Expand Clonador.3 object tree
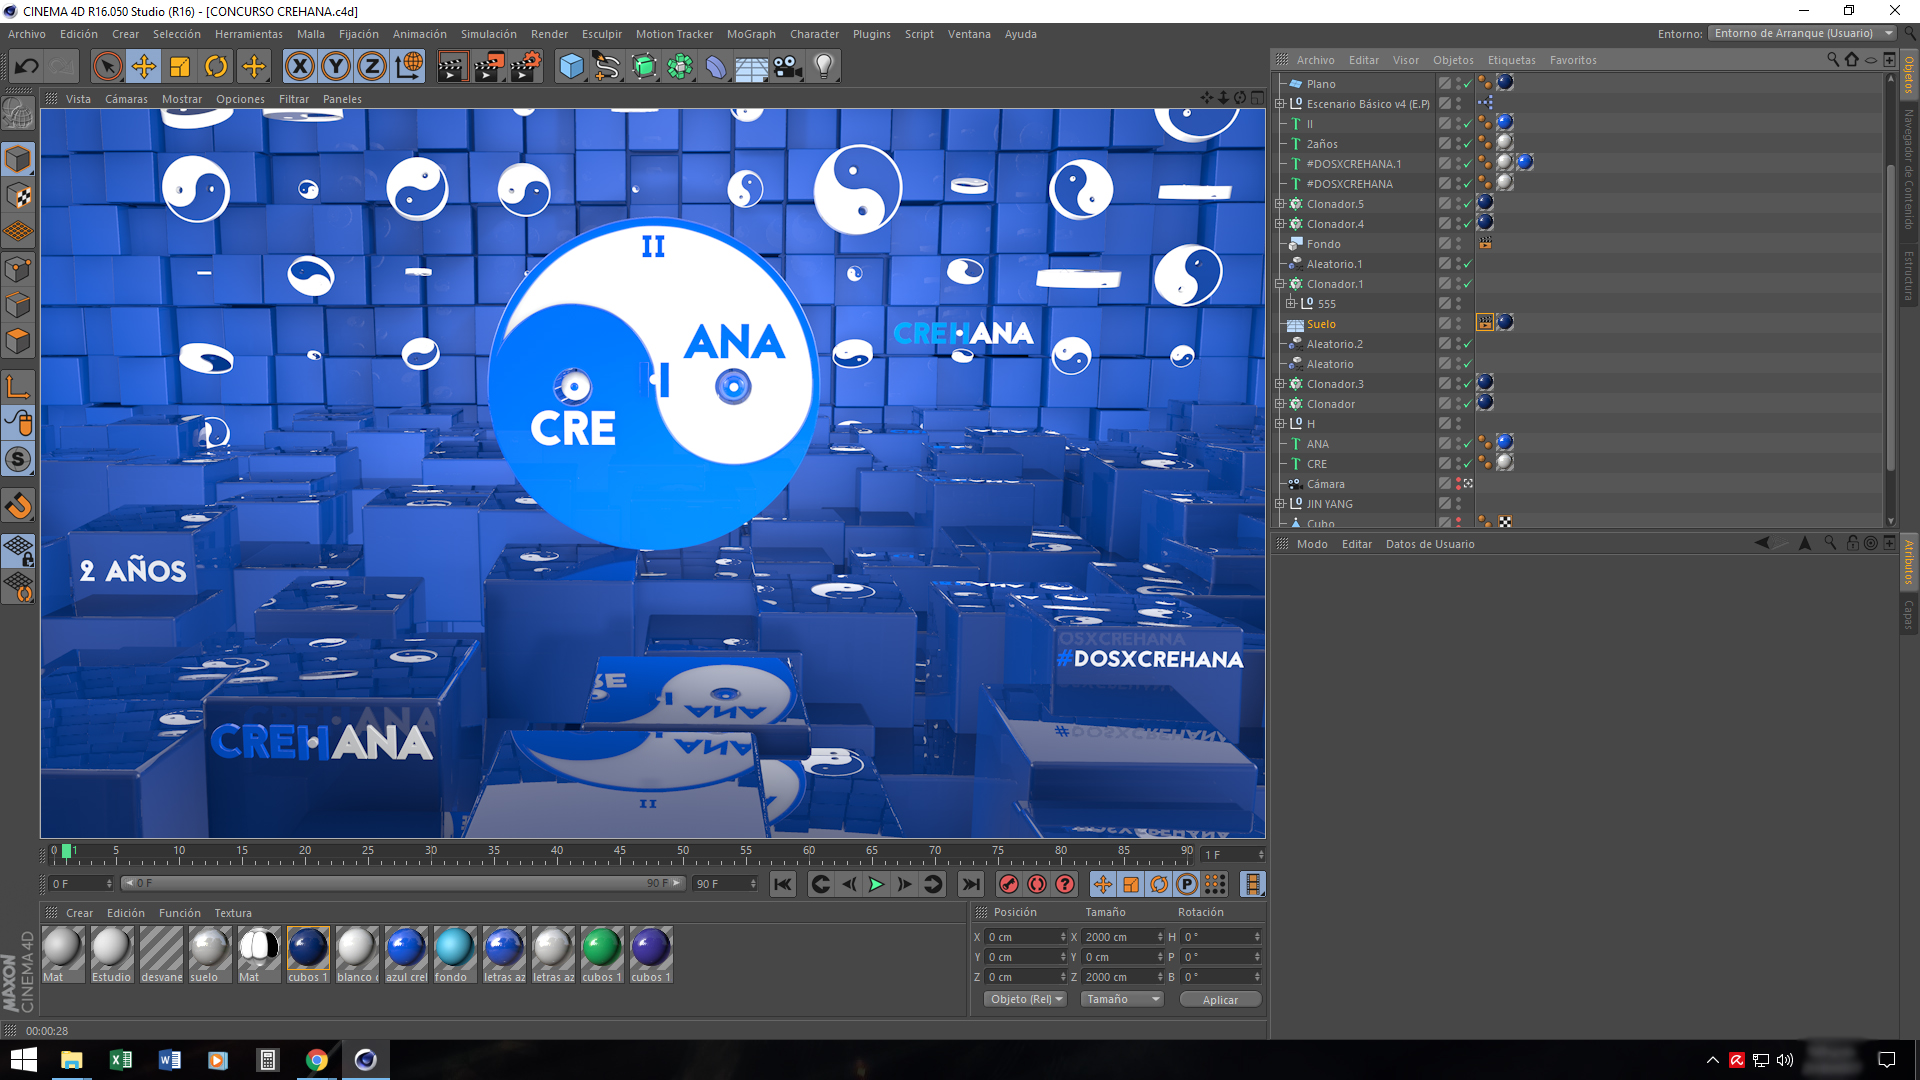This screenshot has height=1080, width=1920. pos(1280,383)
